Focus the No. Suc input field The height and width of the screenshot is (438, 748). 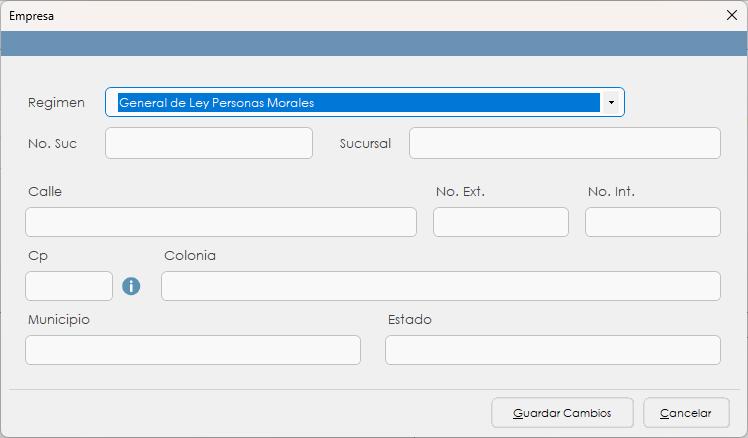[209, 143]
